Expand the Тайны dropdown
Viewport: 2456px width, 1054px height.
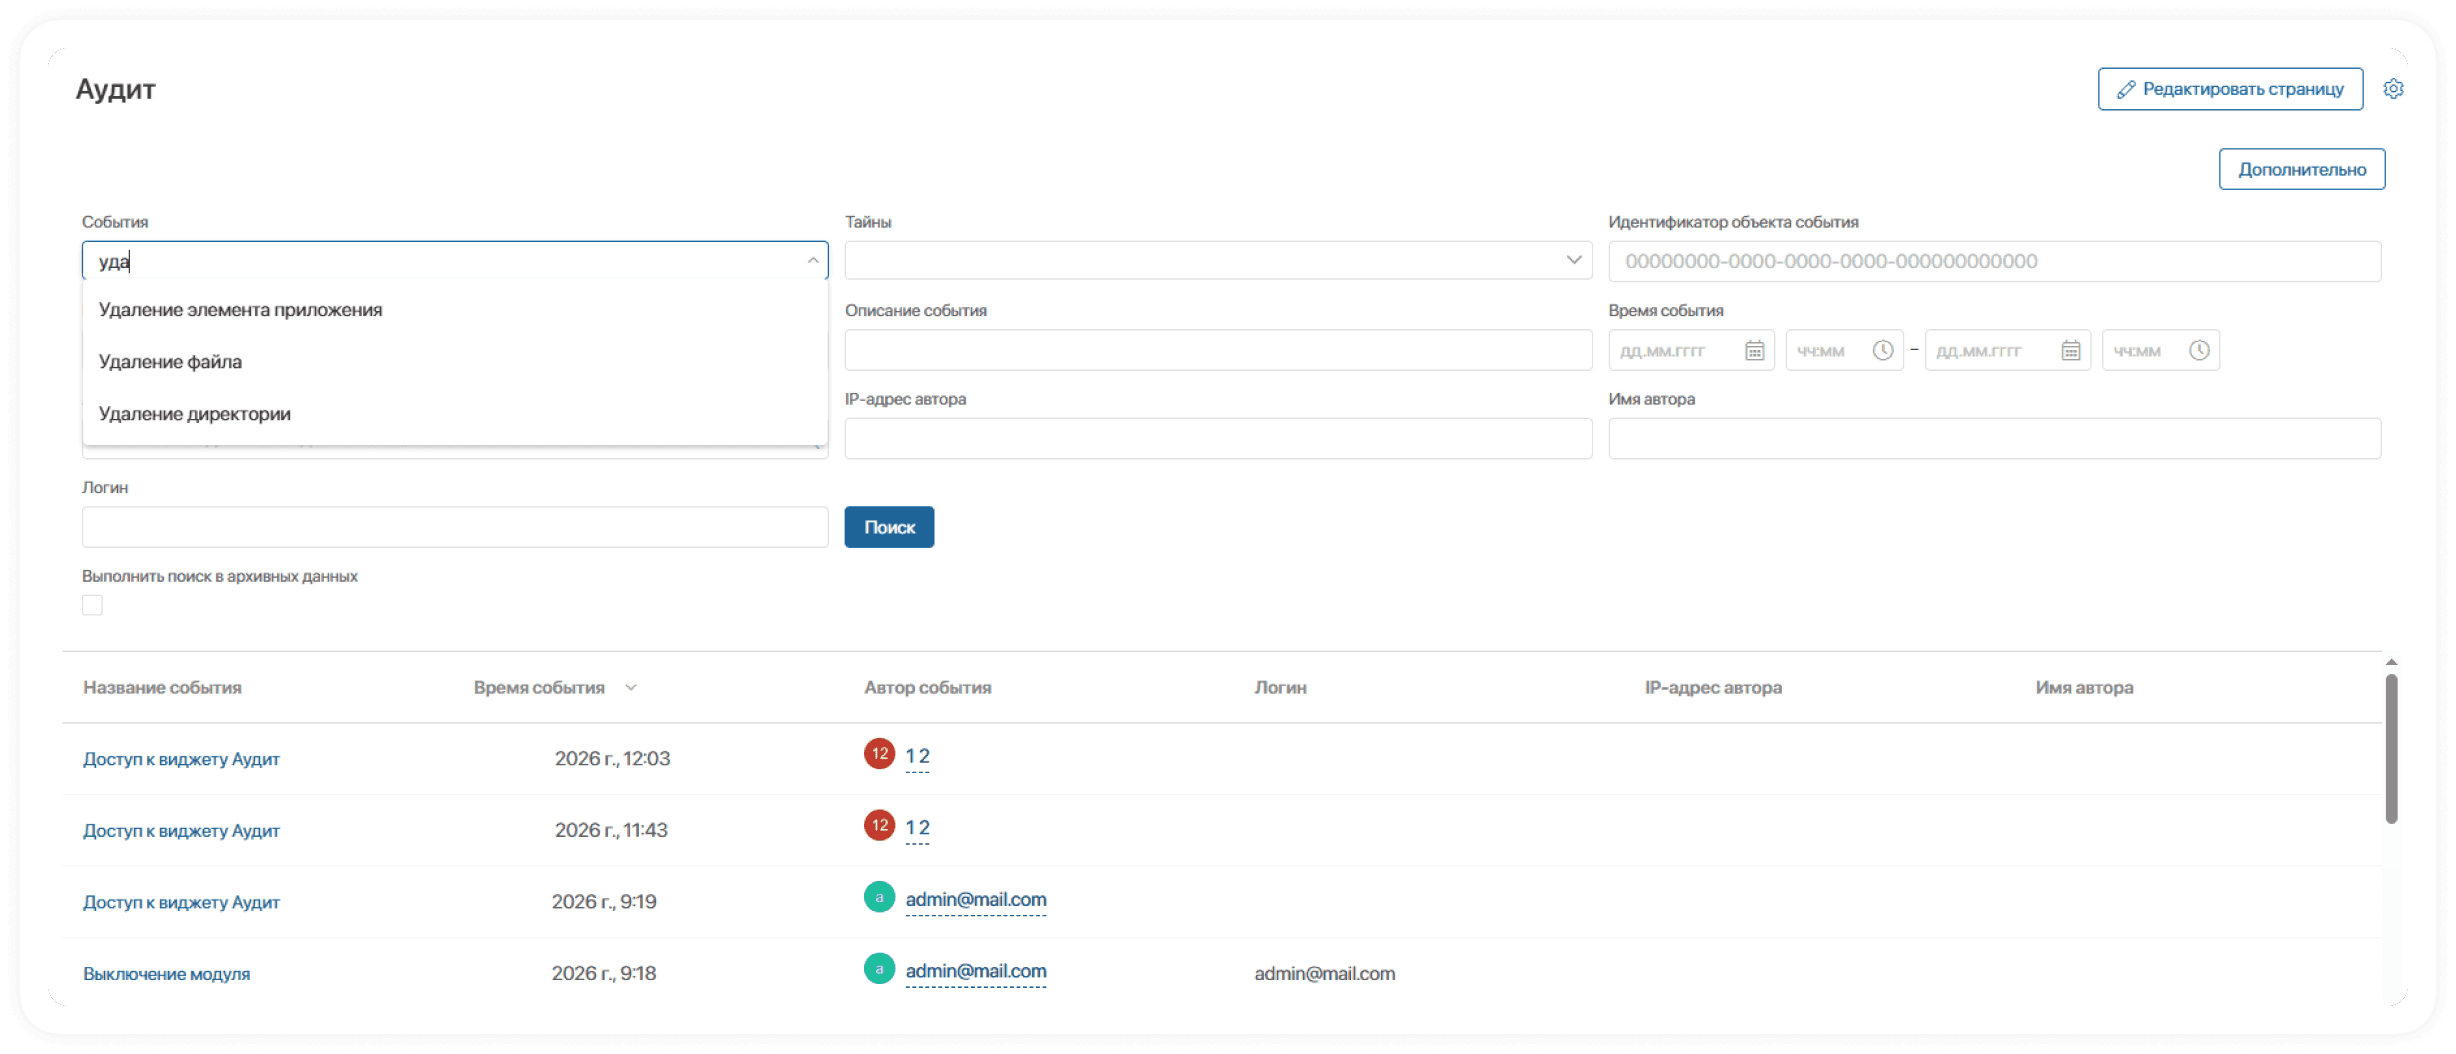(x=1573, y=261)
